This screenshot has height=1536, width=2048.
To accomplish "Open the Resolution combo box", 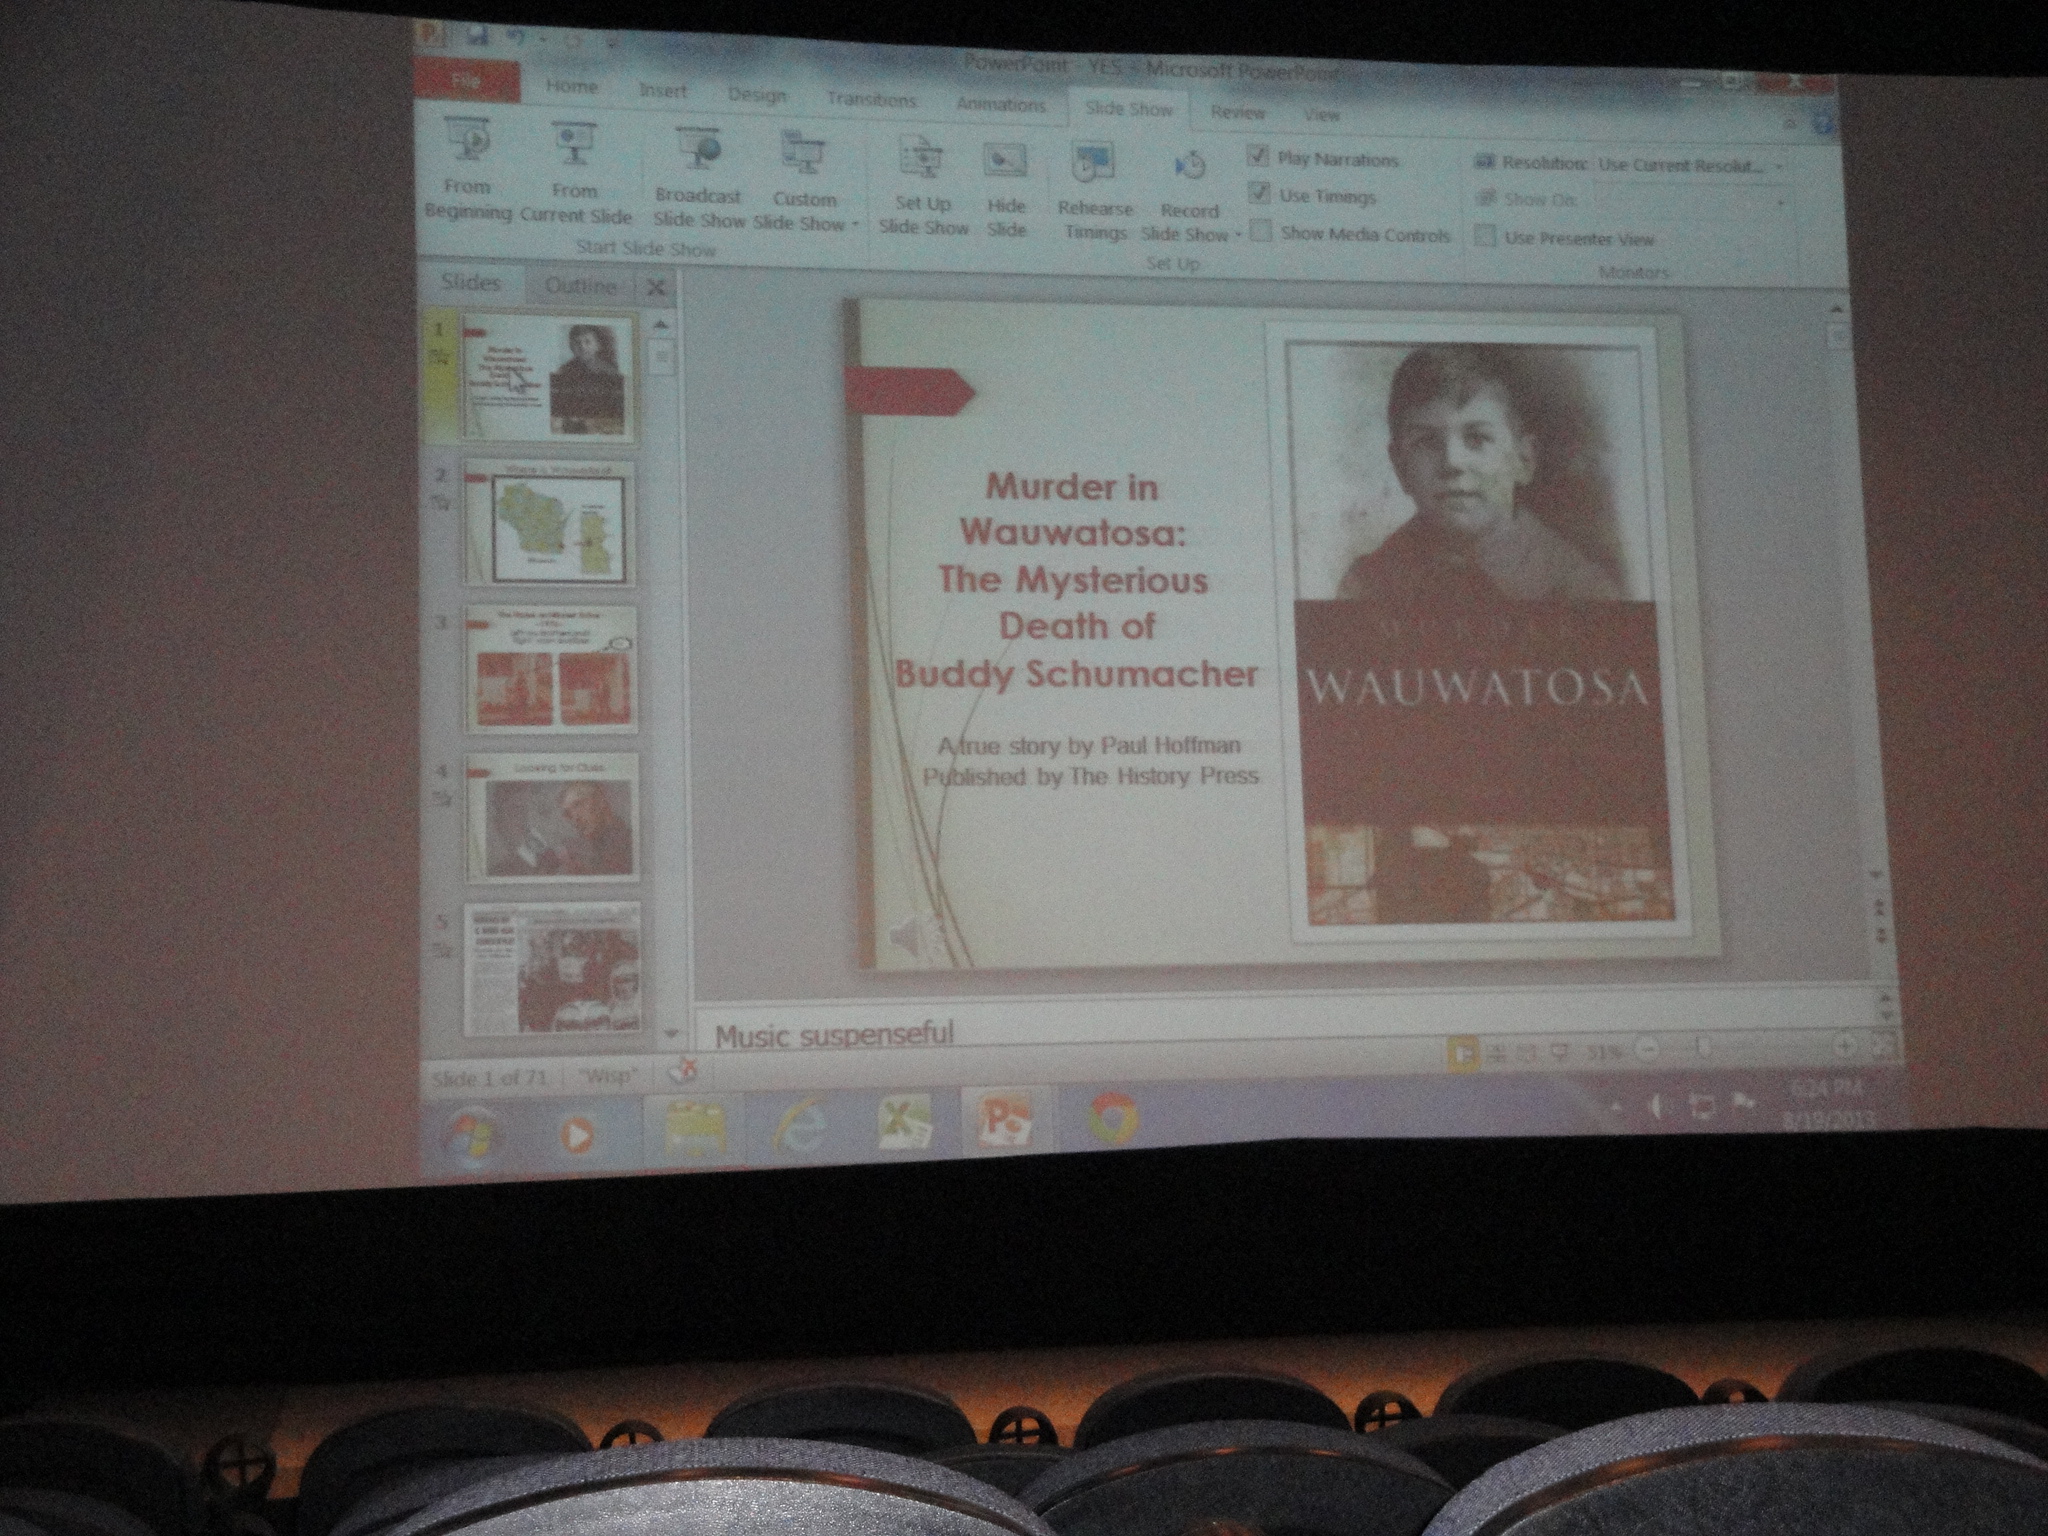I will point(1688,166).
